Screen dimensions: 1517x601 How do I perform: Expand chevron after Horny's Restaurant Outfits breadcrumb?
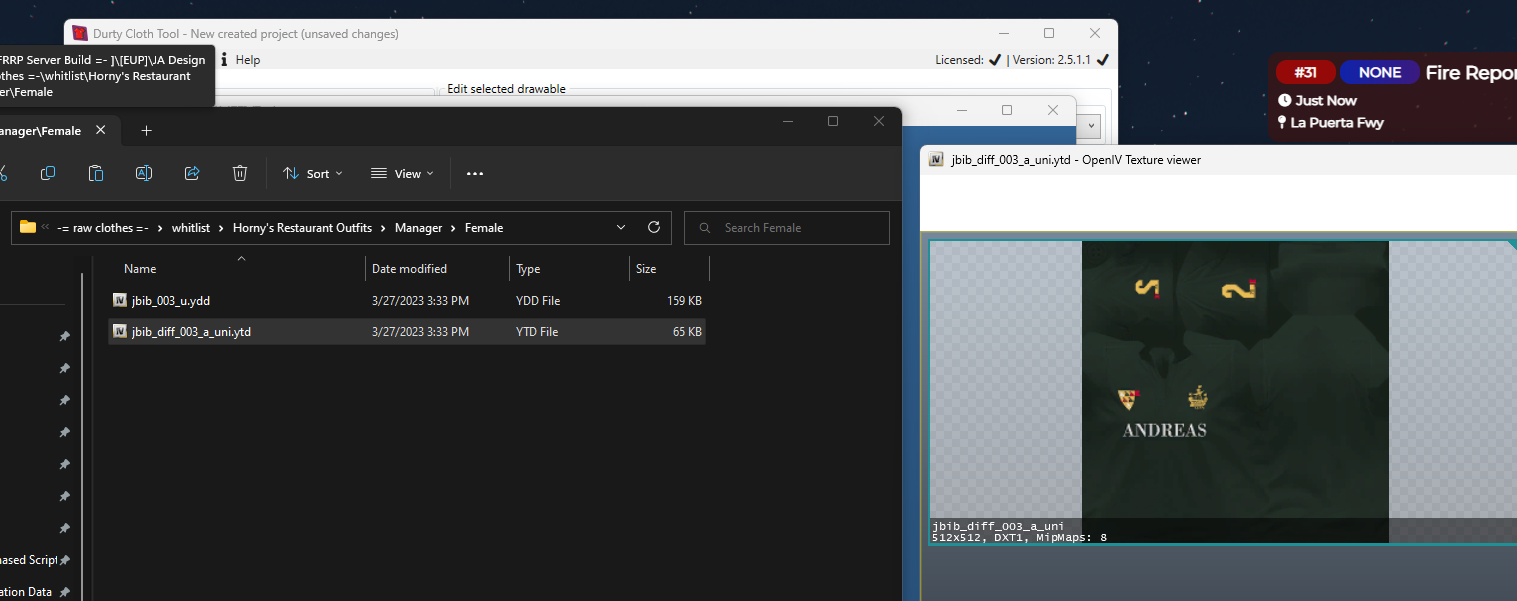pos(383,228)
